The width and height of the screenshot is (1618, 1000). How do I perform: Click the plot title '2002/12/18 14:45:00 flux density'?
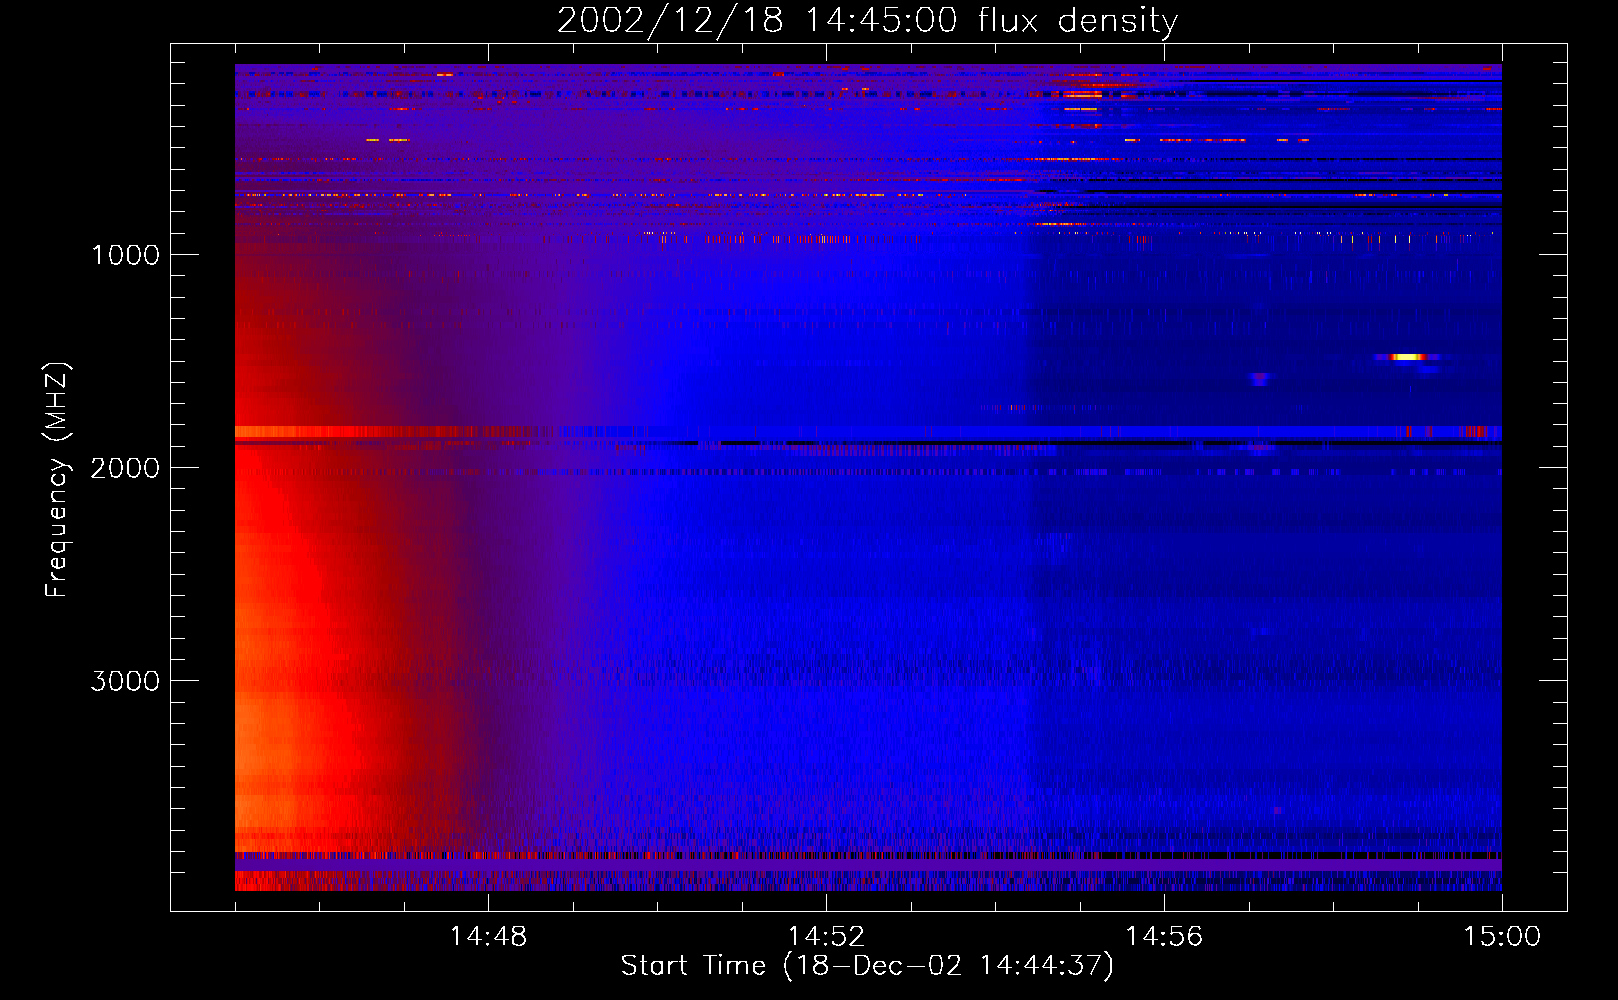[867, 21]
